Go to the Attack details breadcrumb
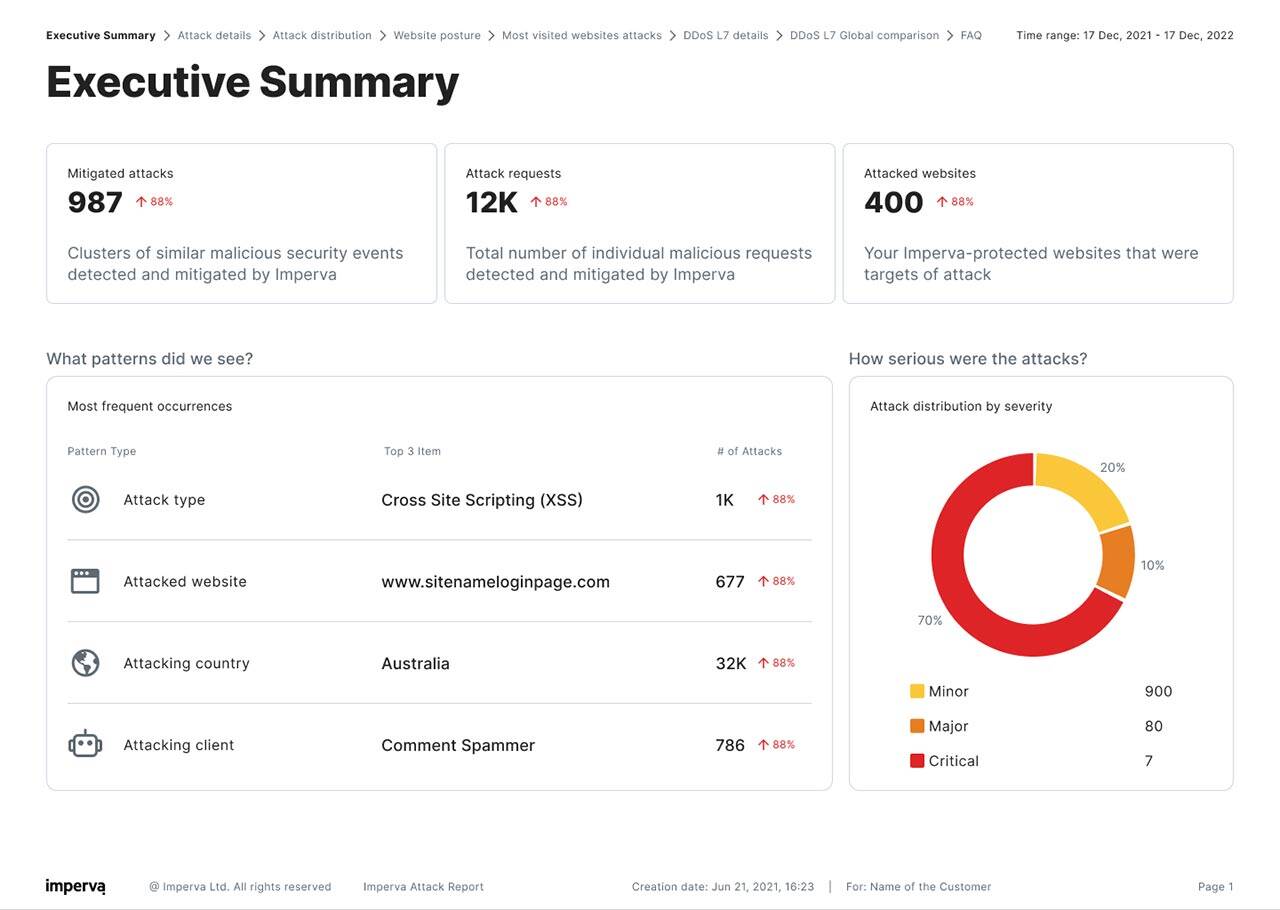 pyautogui.click(x=214, y=35)
